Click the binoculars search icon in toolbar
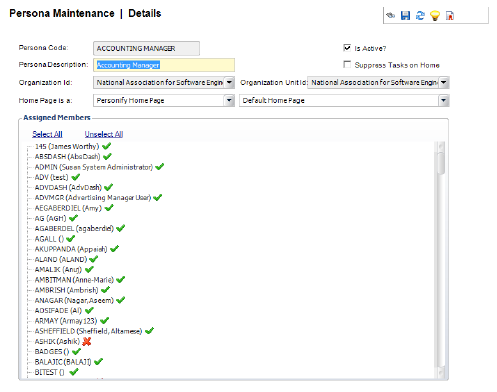The width and height of the screenshot is (497, 392). (390, 15)
